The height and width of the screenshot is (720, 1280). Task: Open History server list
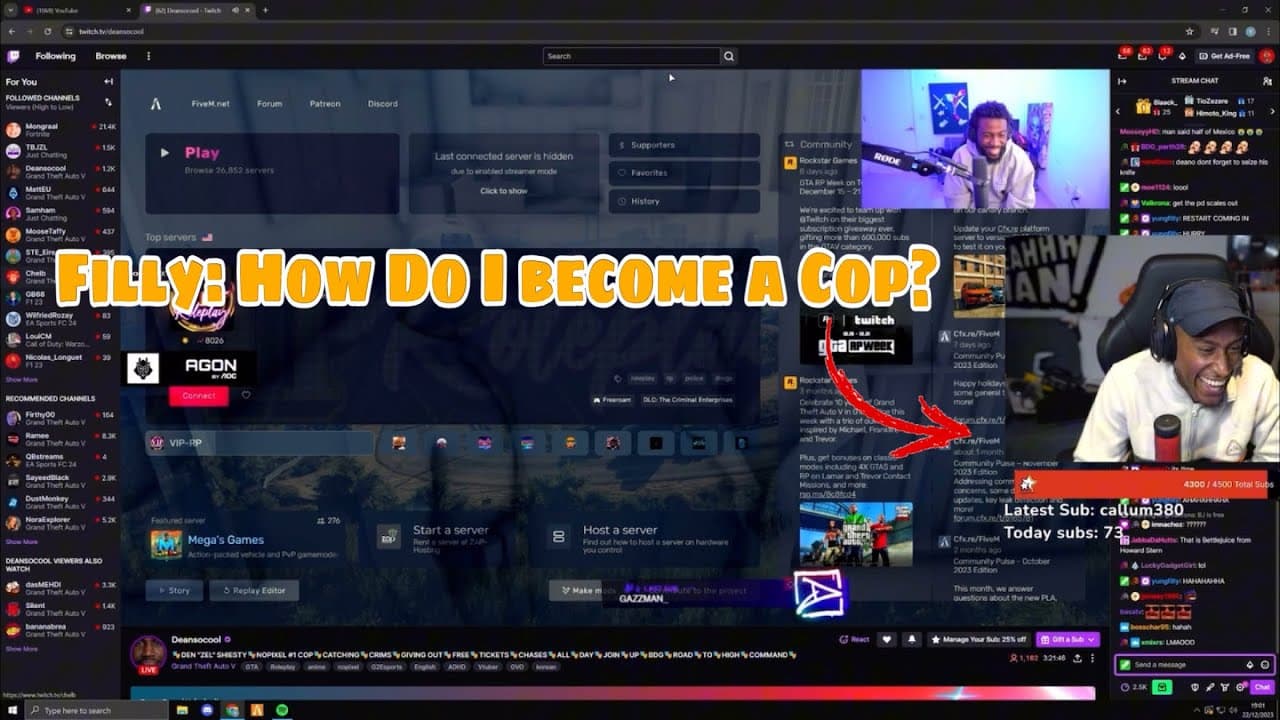pos(684,201)
